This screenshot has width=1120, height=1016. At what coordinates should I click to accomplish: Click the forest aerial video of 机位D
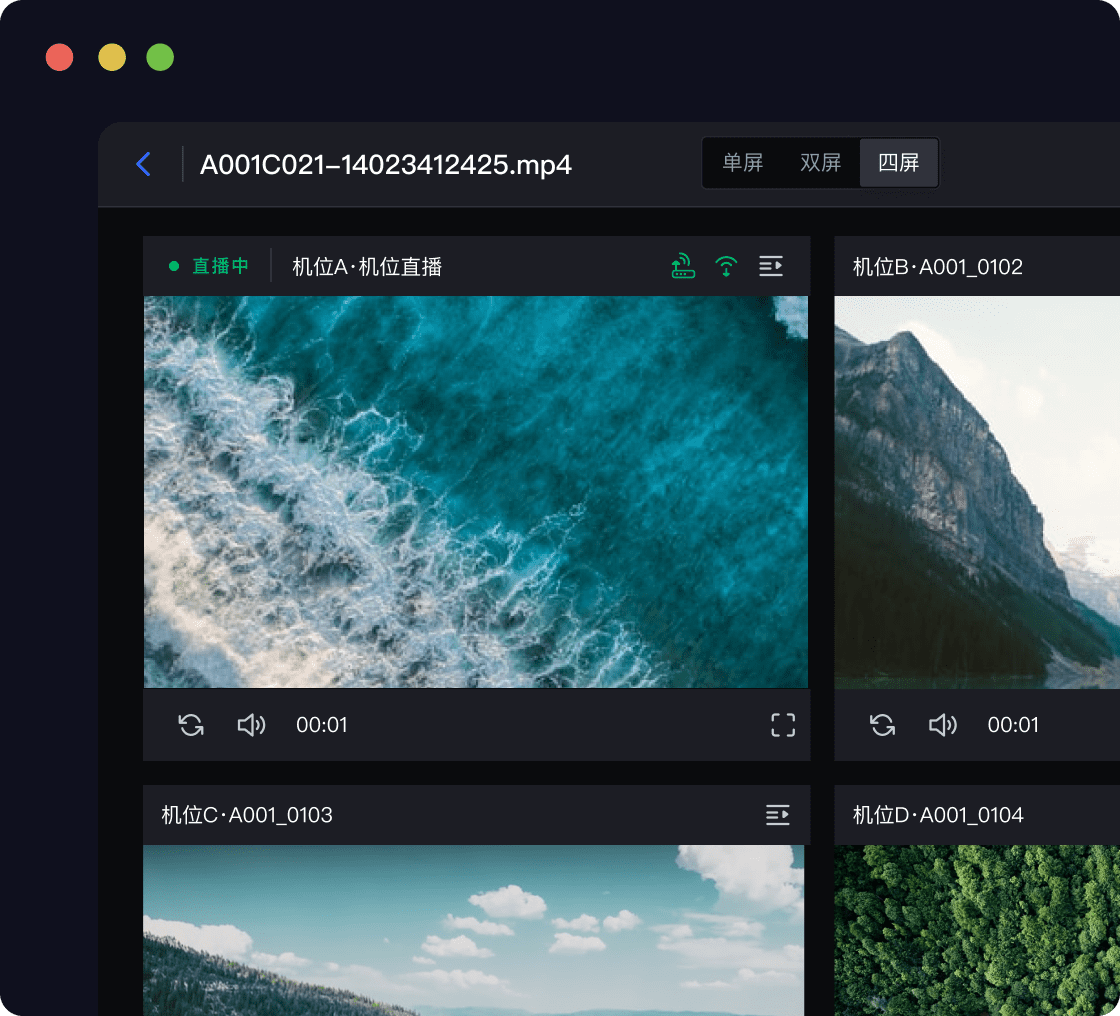tap(977, 930)
